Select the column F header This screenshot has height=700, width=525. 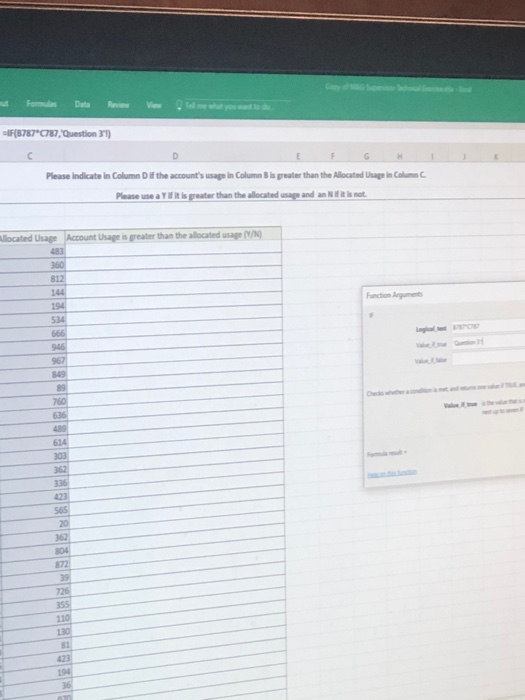[x=332, y=156]
